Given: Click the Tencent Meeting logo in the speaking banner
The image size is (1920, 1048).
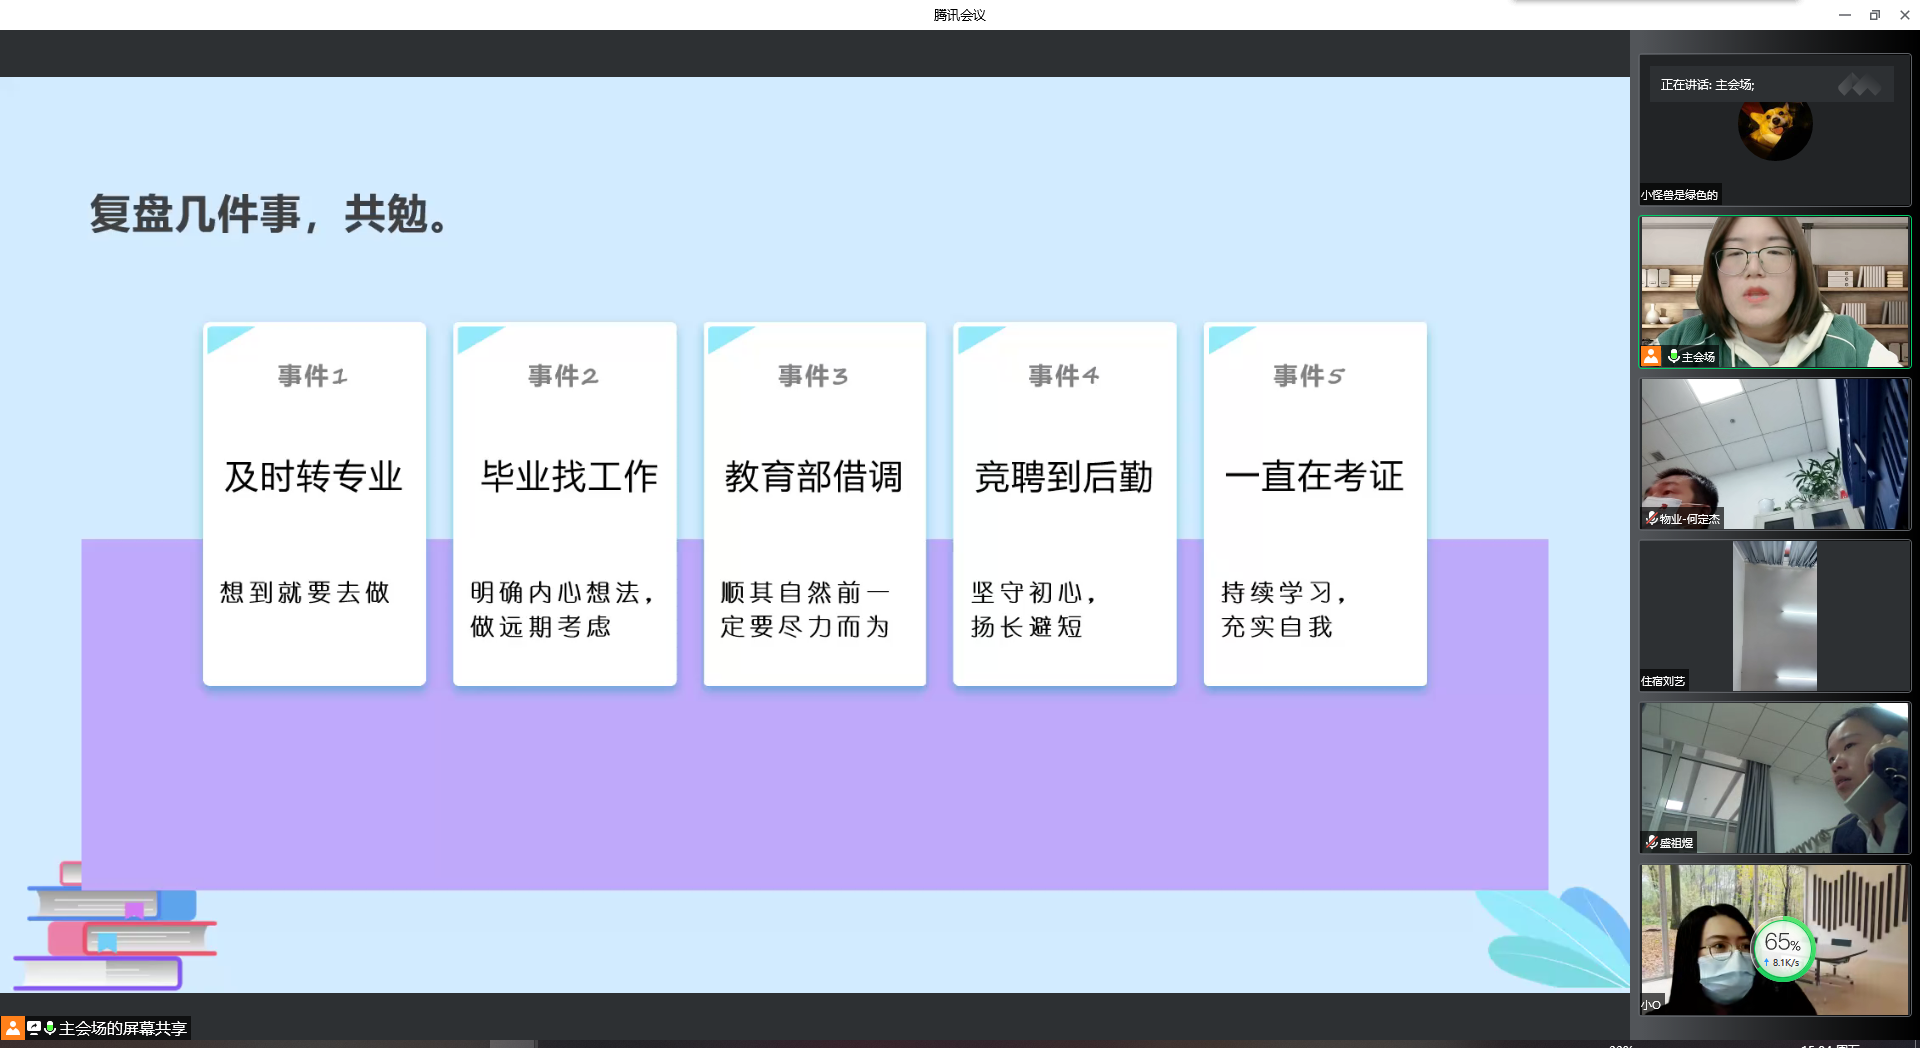Looking at the screenshot, I should (1859, 85).
